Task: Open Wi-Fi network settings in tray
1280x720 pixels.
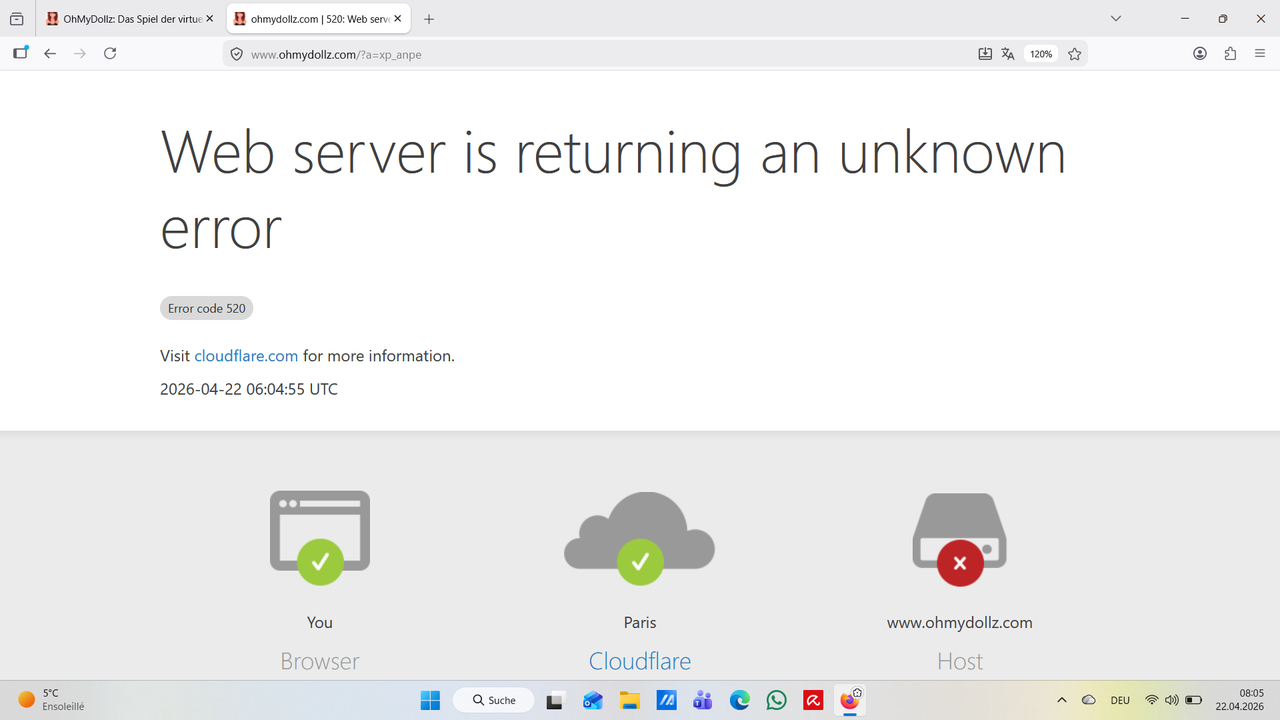Action: pyautogui.click(x=1152, y=700)
